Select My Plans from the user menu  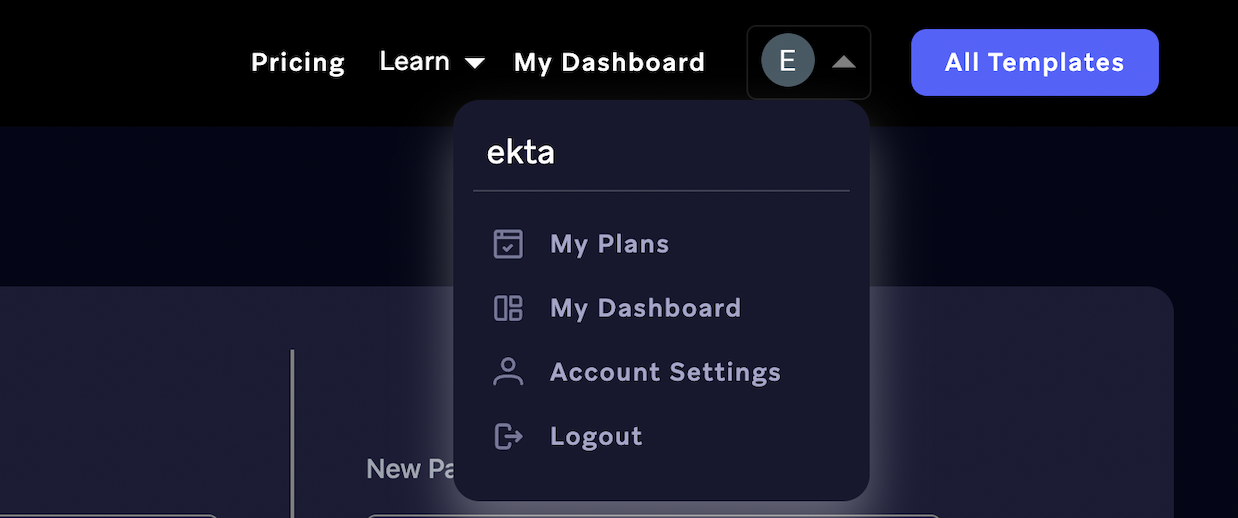609,244
